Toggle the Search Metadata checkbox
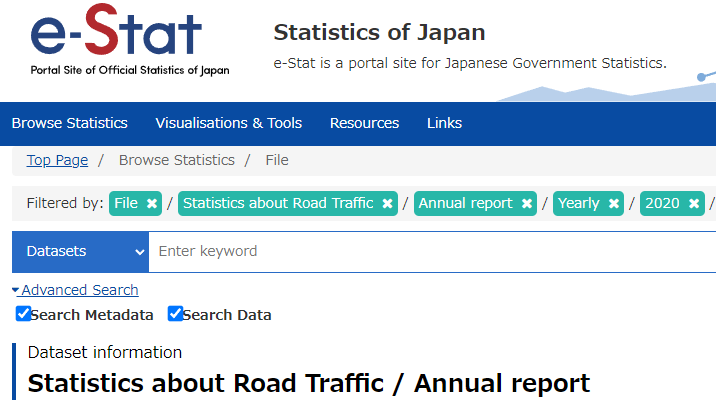This screenshot has width=716, height=407. 23,314
